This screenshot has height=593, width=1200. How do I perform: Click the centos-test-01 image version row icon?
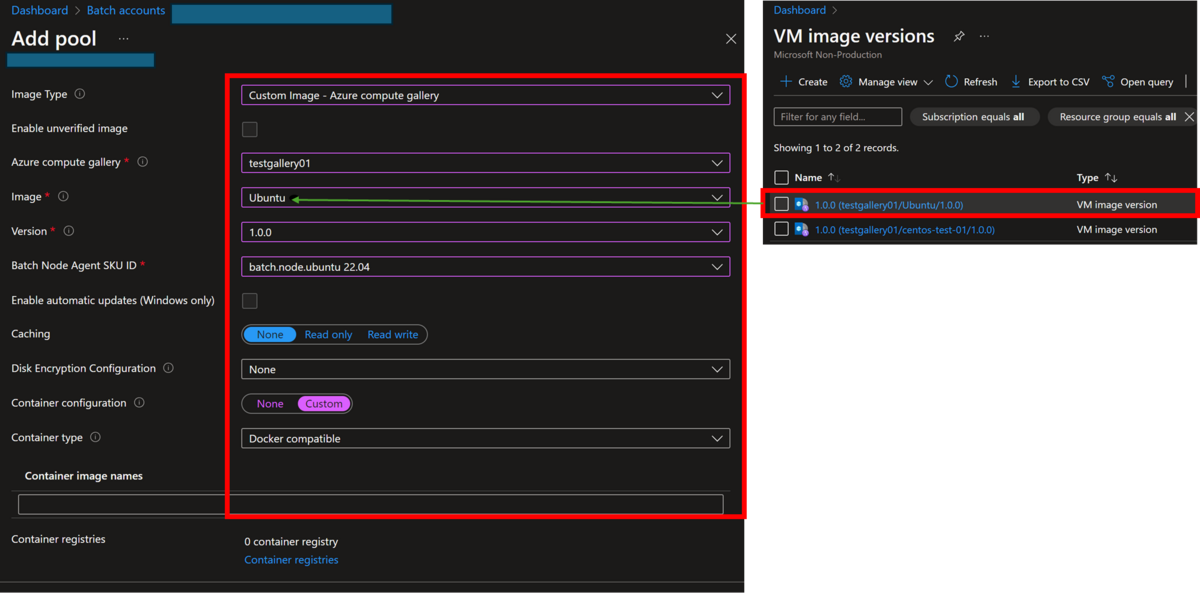point(801,229)
